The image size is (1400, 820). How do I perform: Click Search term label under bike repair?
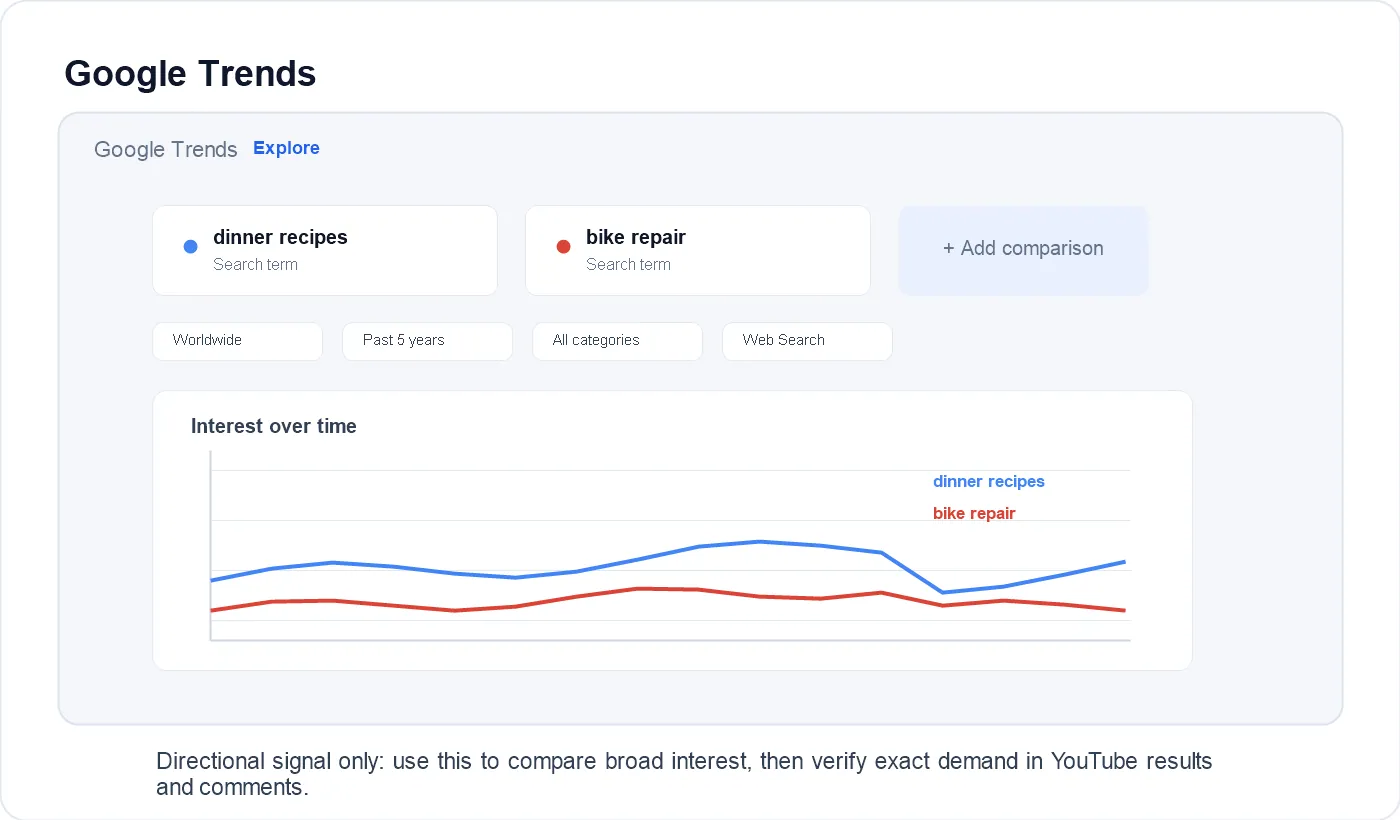click(628, 265)
